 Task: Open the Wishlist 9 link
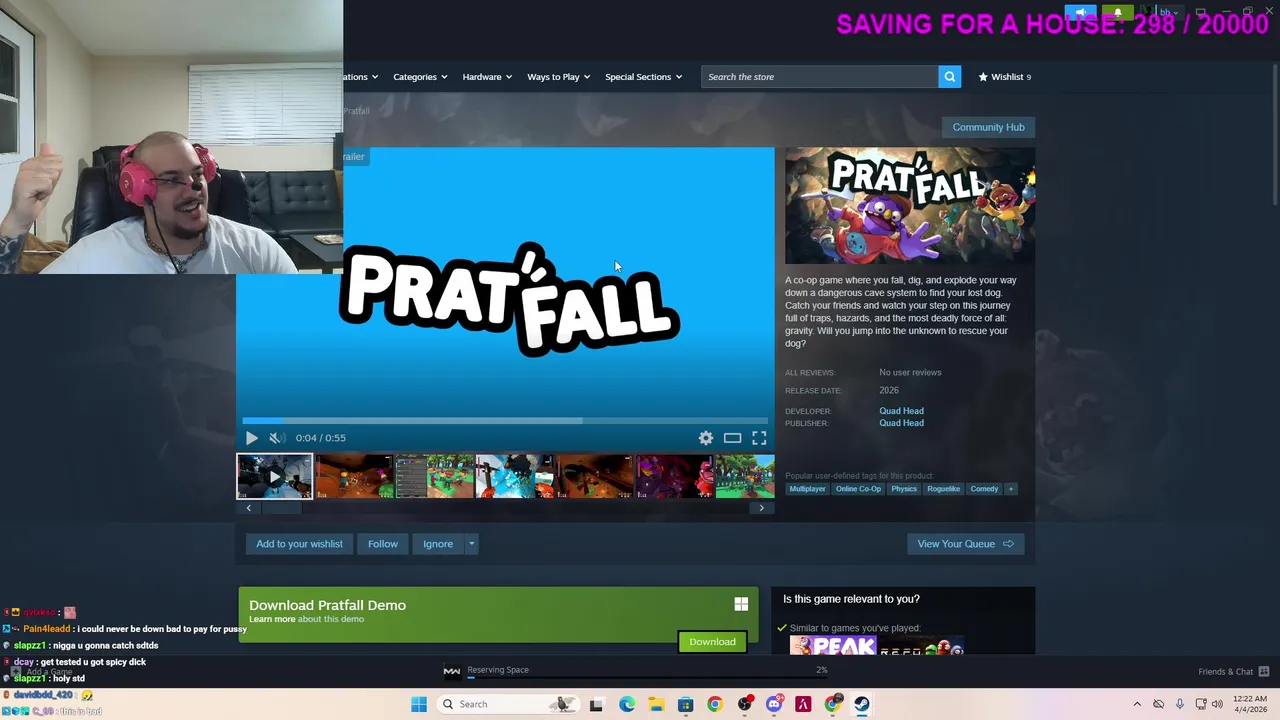[x=1004, y=77]
